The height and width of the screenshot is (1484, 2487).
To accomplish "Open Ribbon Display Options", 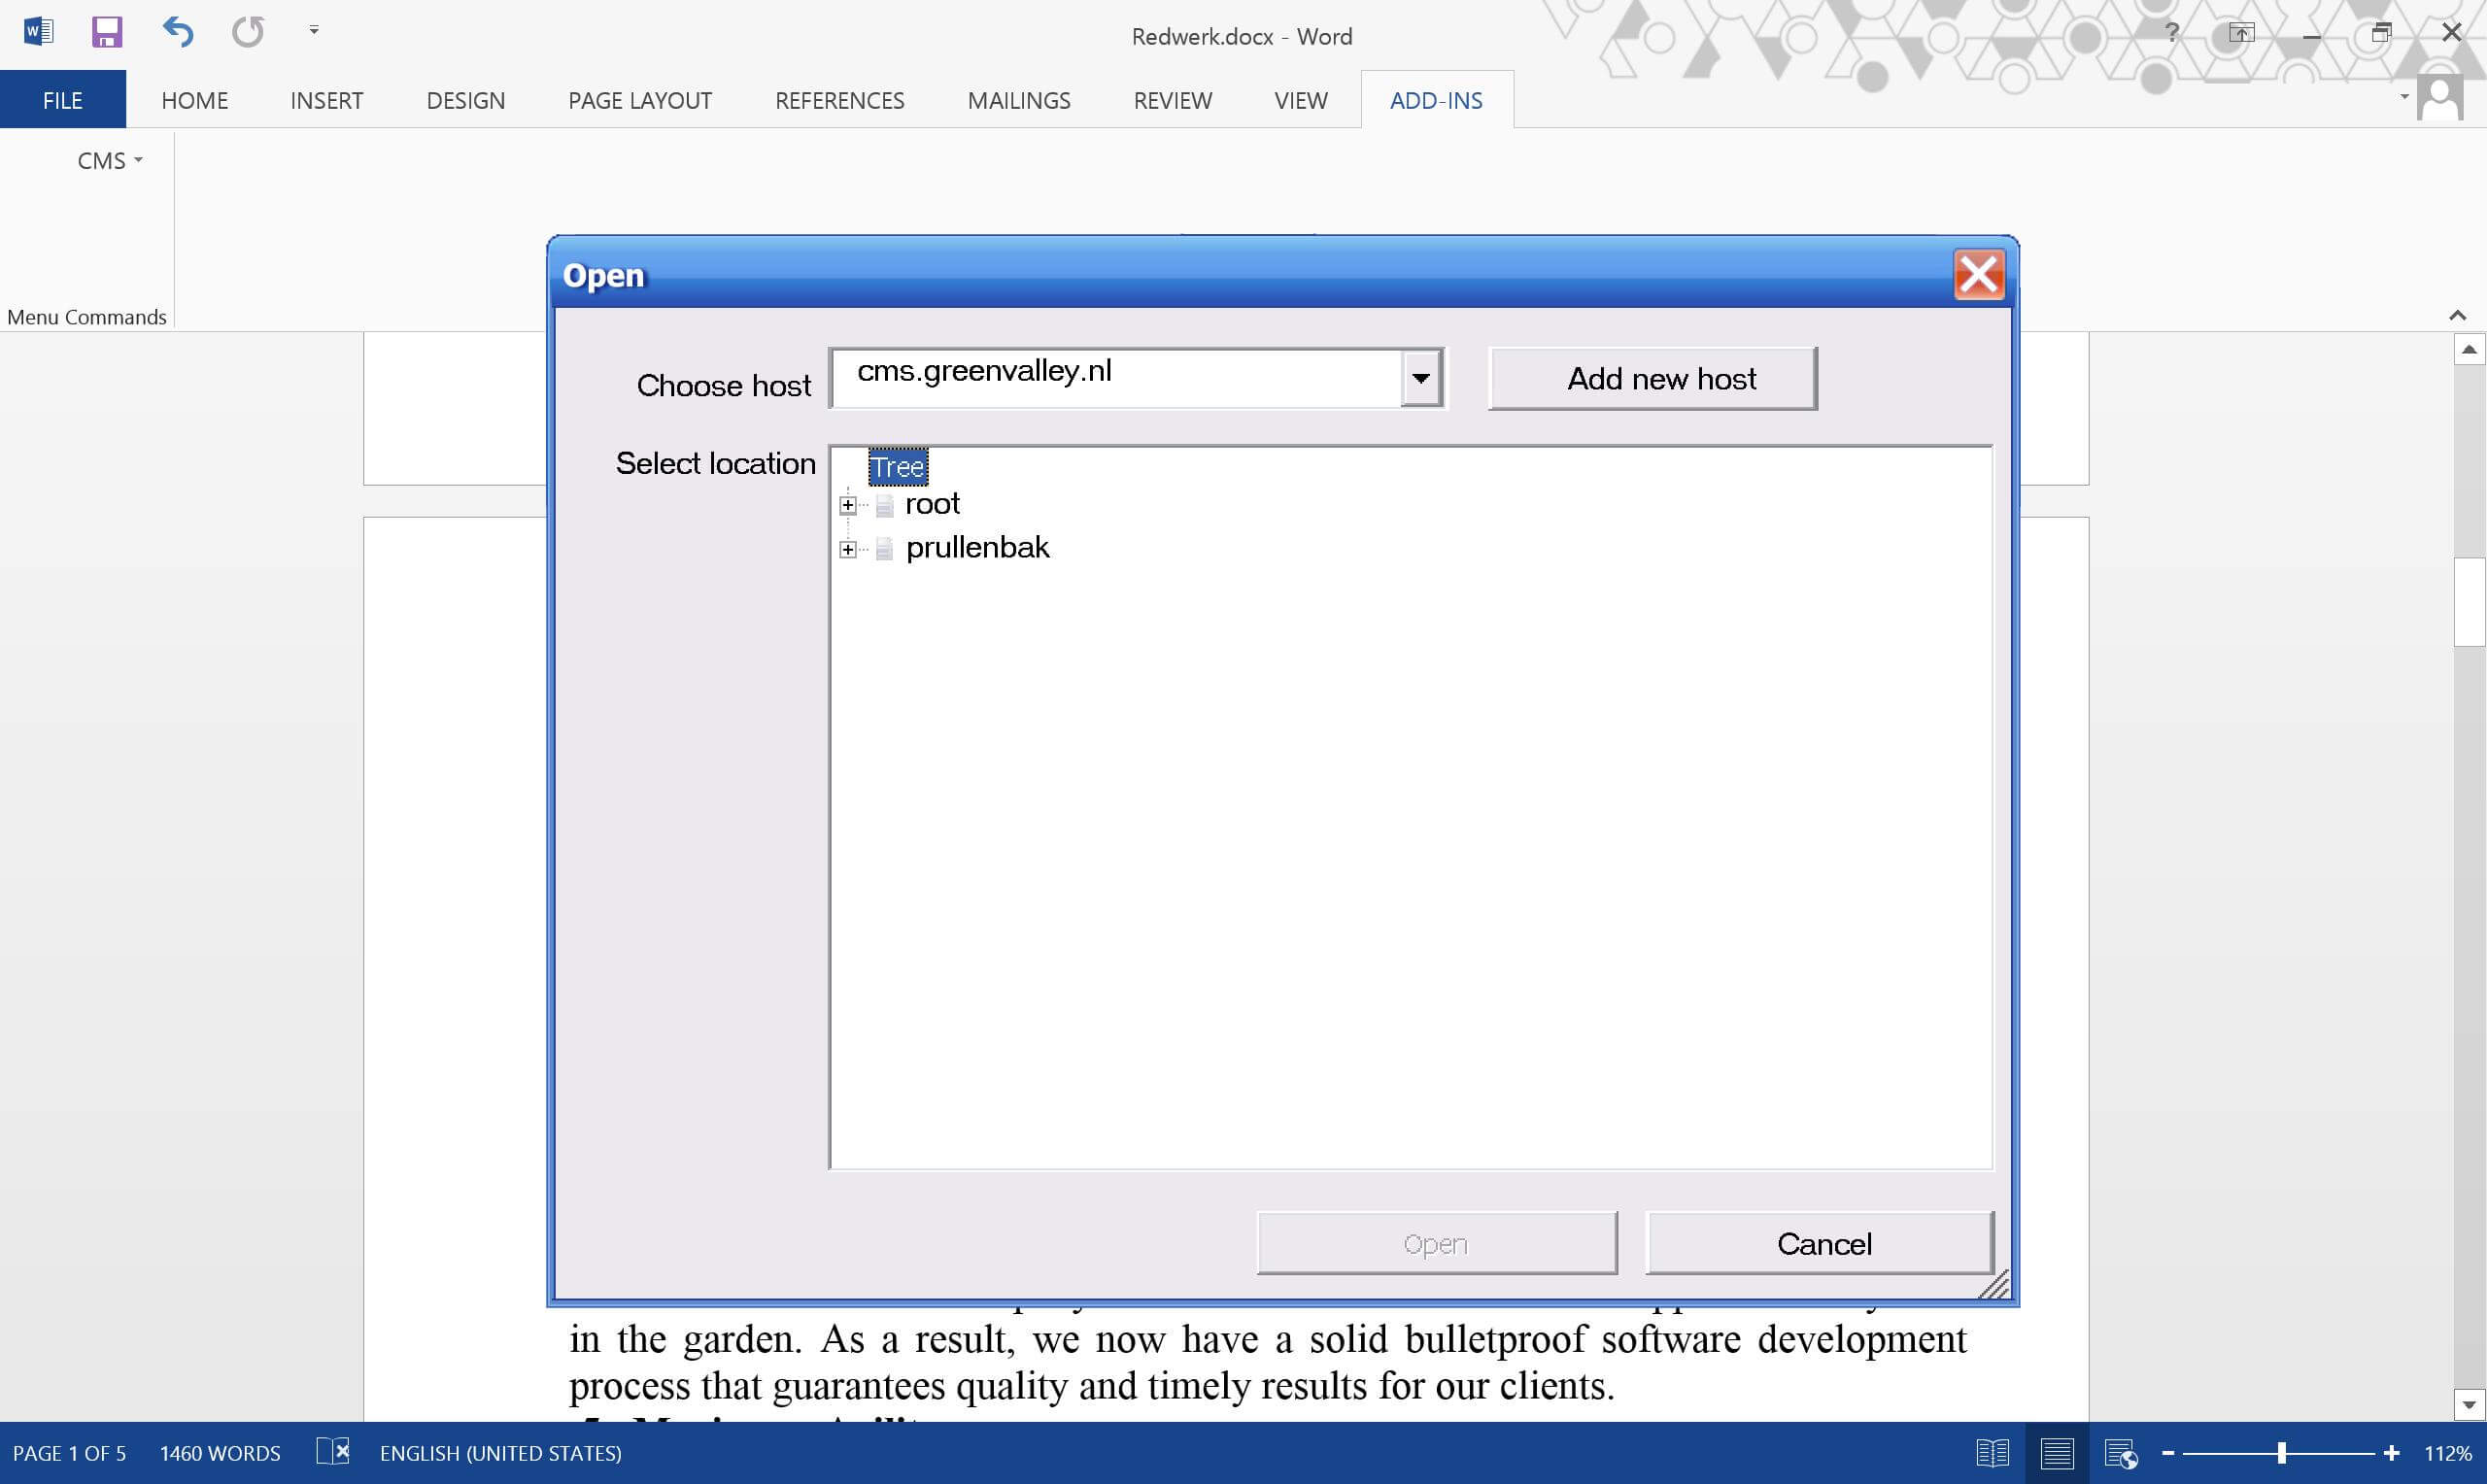I will (x=2241, y=33).
